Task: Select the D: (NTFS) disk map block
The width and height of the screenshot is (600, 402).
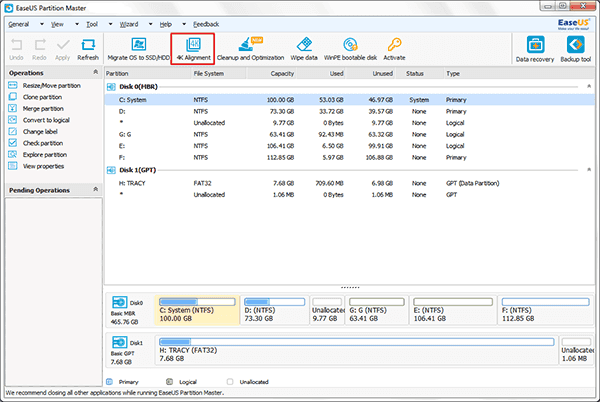Action: [x=274, y=310]
